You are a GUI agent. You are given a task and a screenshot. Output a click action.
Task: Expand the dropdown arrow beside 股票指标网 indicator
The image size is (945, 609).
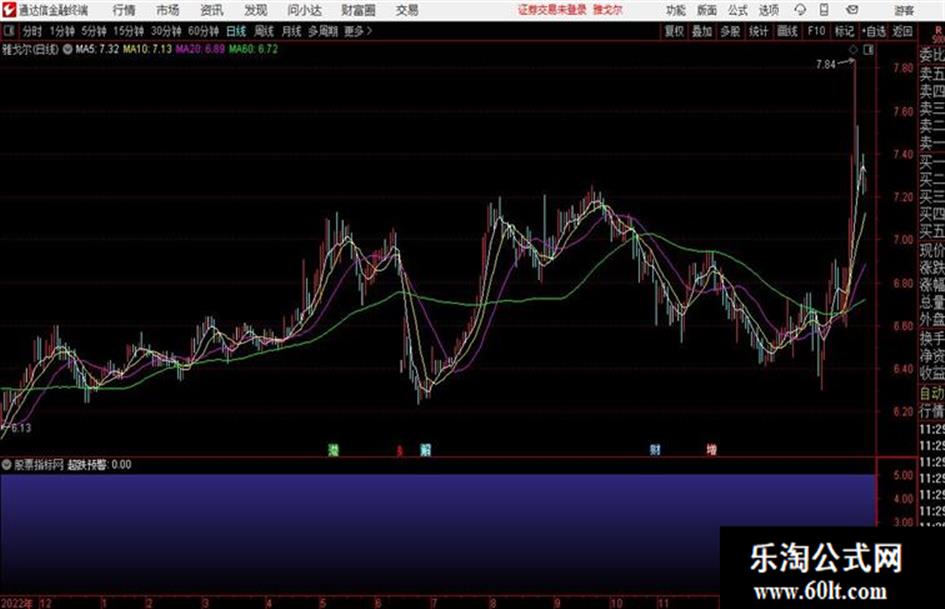pos(7,465)
